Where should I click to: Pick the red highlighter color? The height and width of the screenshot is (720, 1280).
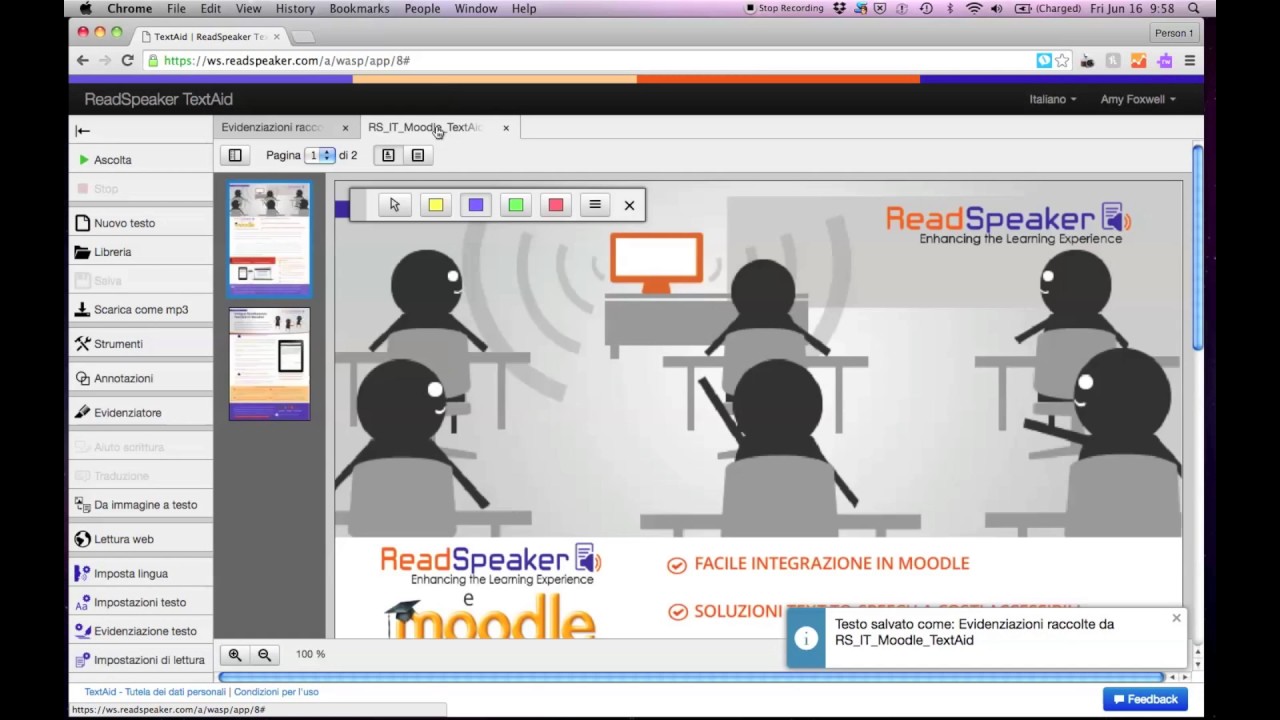(556, 205)
